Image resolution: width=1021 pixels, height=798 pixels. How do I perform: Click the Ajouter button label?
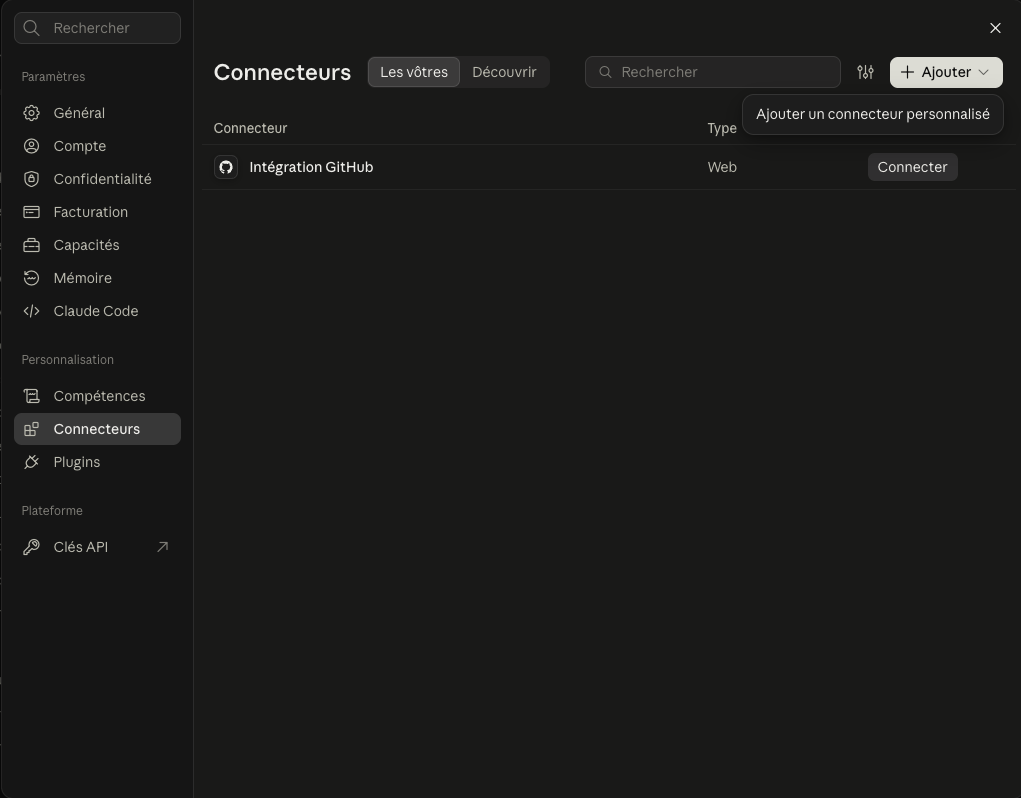[946, 72]
